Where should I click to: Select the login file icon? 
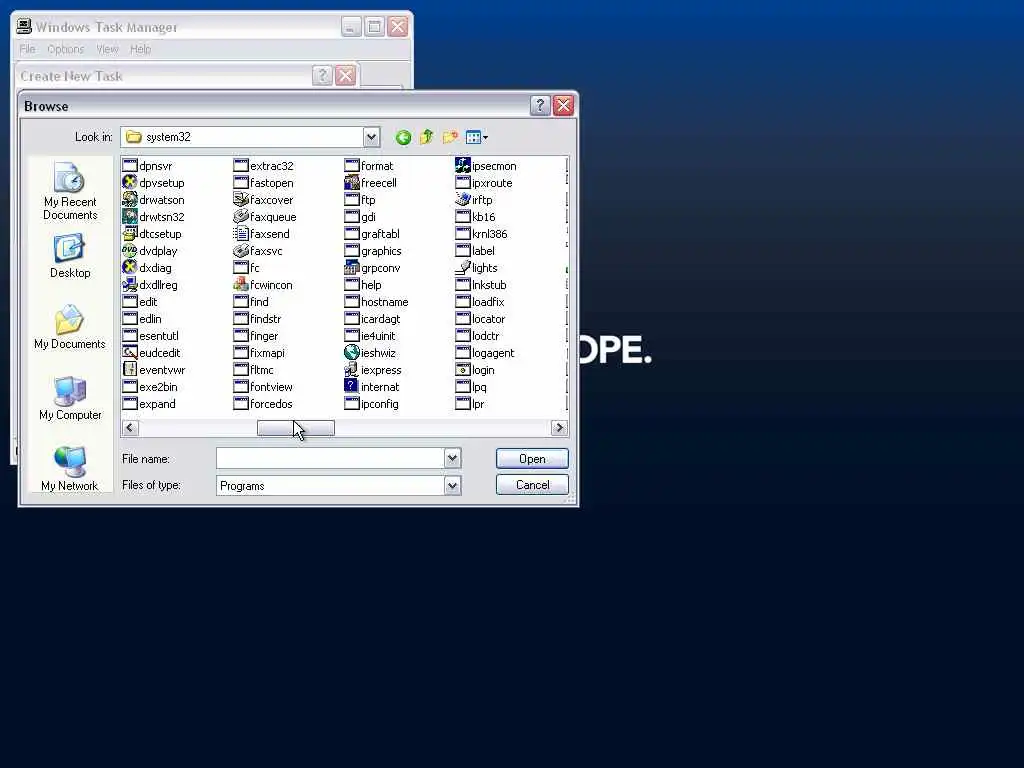pyautogui.click(x=463, y=370)
